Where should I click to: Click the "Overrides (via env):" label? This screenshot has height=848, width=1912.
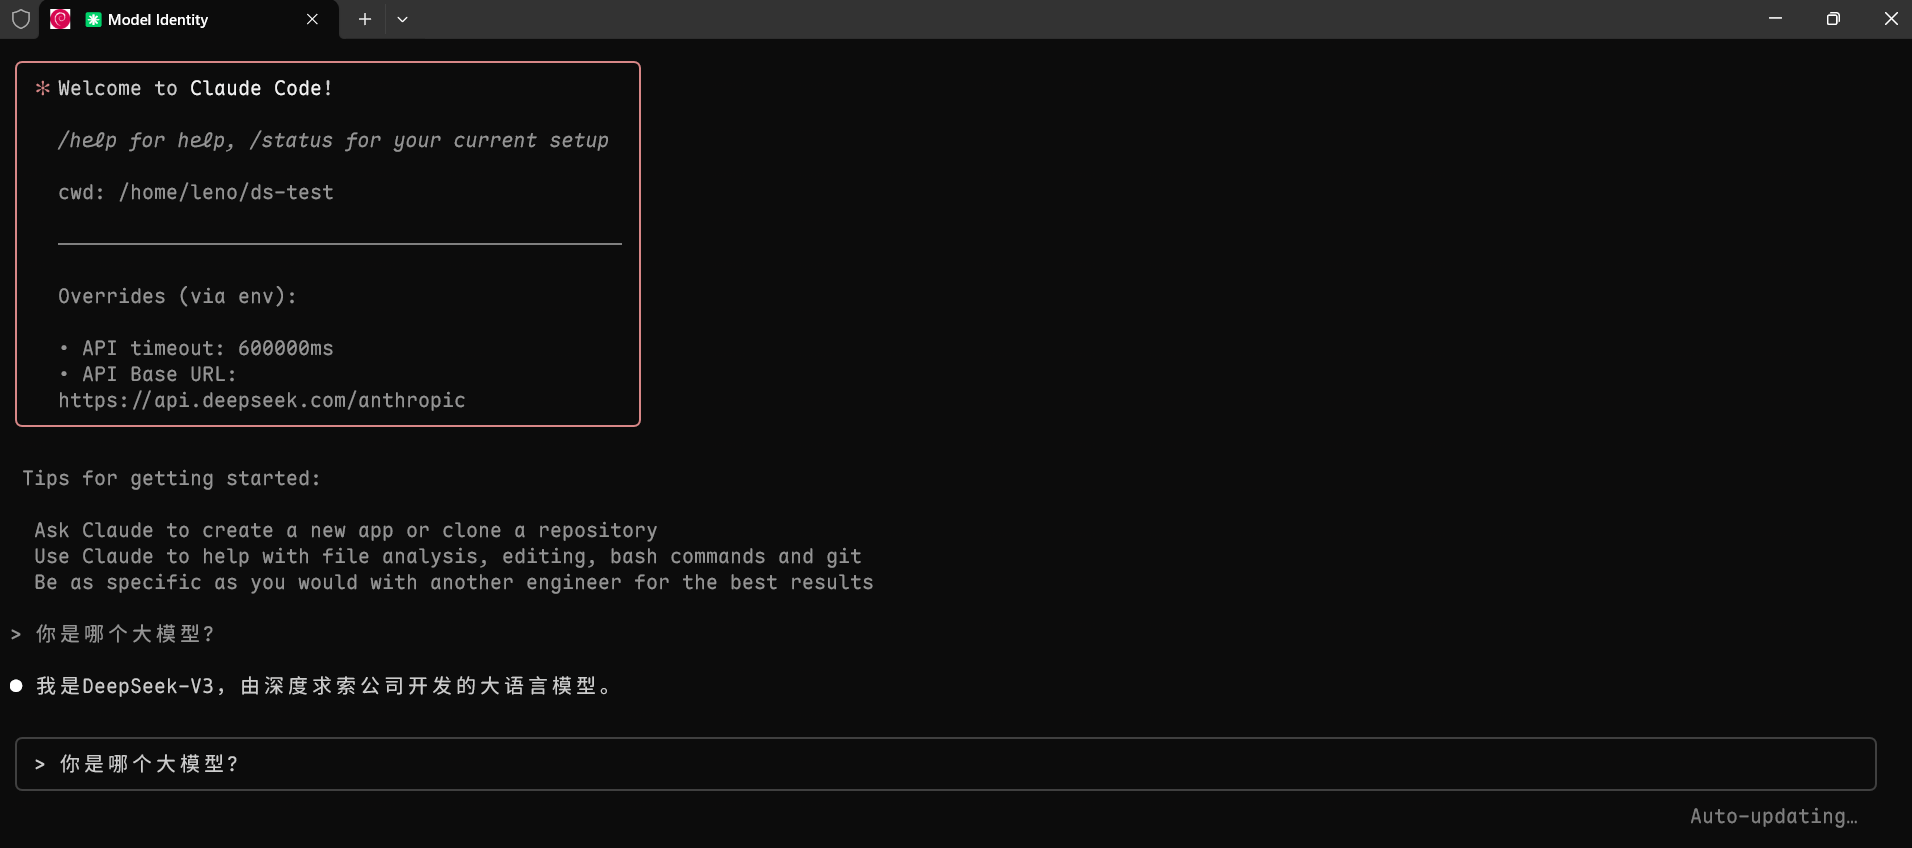click(x=177, y=296)
